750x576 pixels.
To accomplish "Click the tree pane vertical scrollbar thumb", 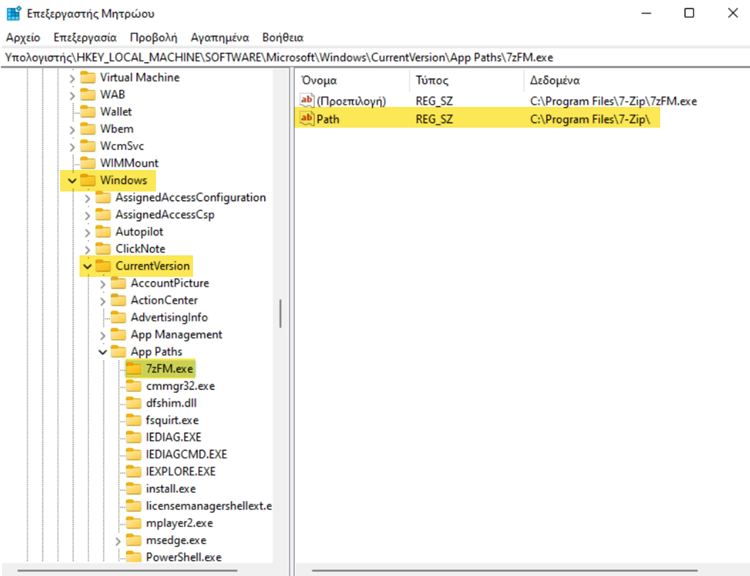I will click(280, 313).
